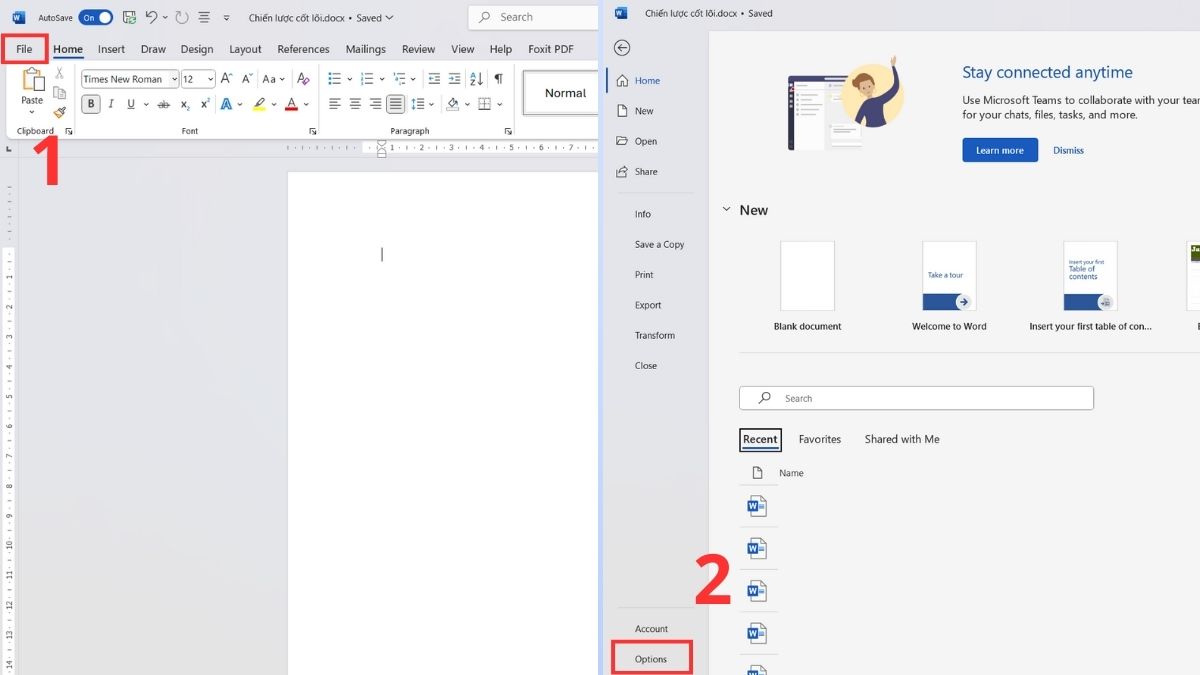Click the Increase Indent icon
This screenshot has width=1200, height=675.
454,78
